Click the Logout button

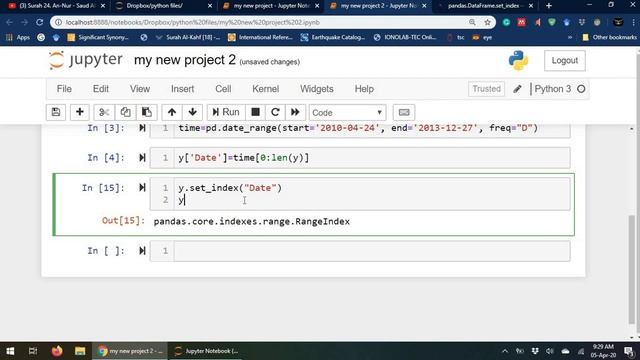pyautogui.click(x=564, y=60)
